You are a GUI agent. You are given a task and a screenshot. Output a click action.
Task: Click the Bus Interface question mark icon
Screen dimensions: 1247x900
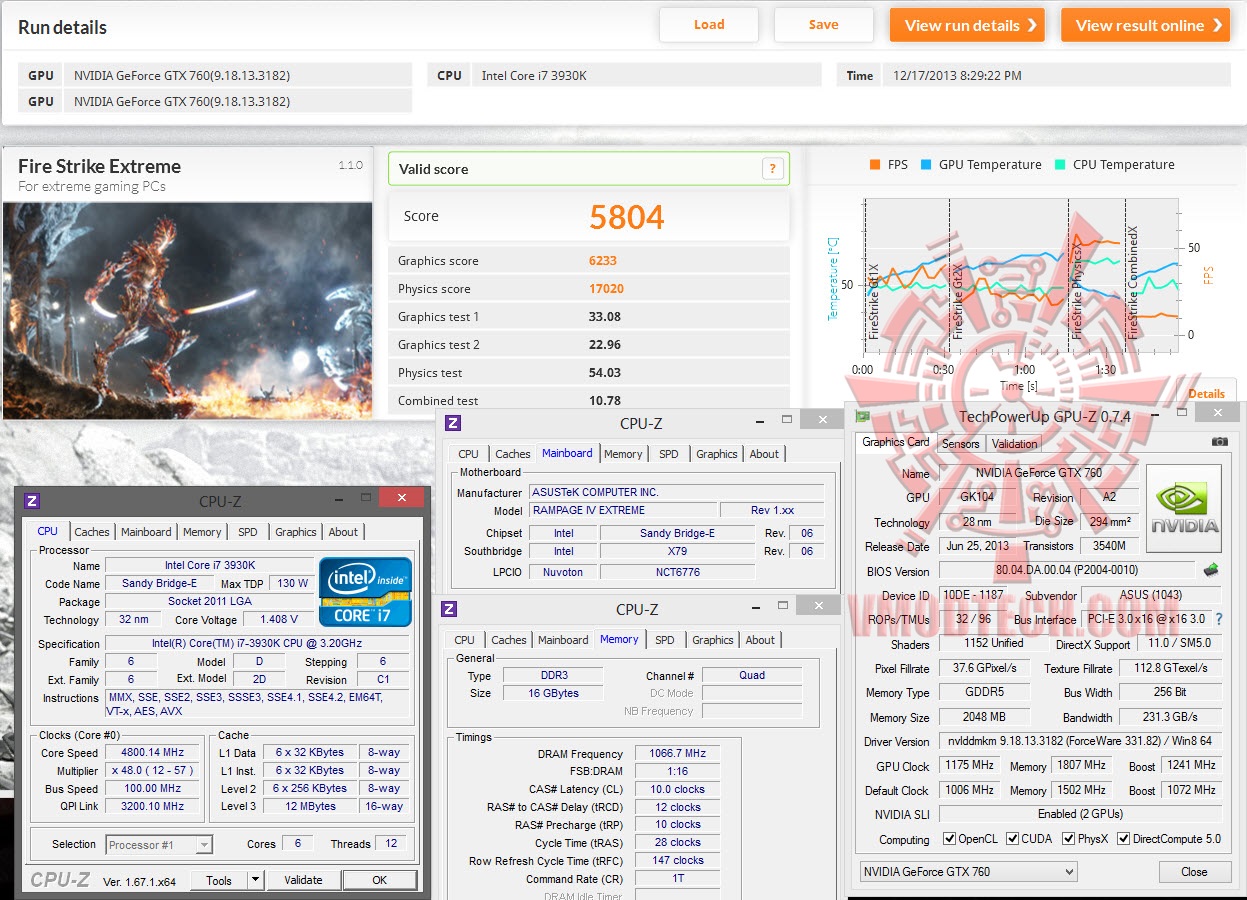(x=1218, y=619)
